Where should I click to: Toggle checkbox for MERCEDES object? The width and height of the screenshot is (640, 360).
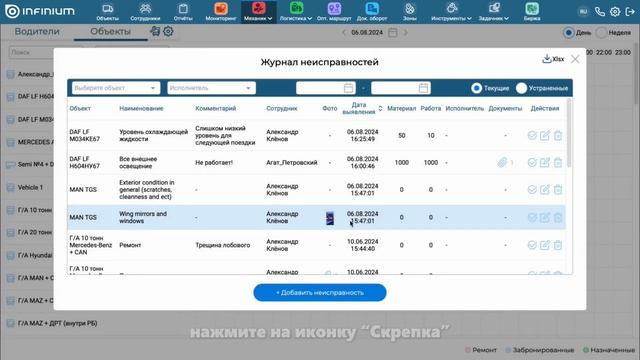[11, 142]
